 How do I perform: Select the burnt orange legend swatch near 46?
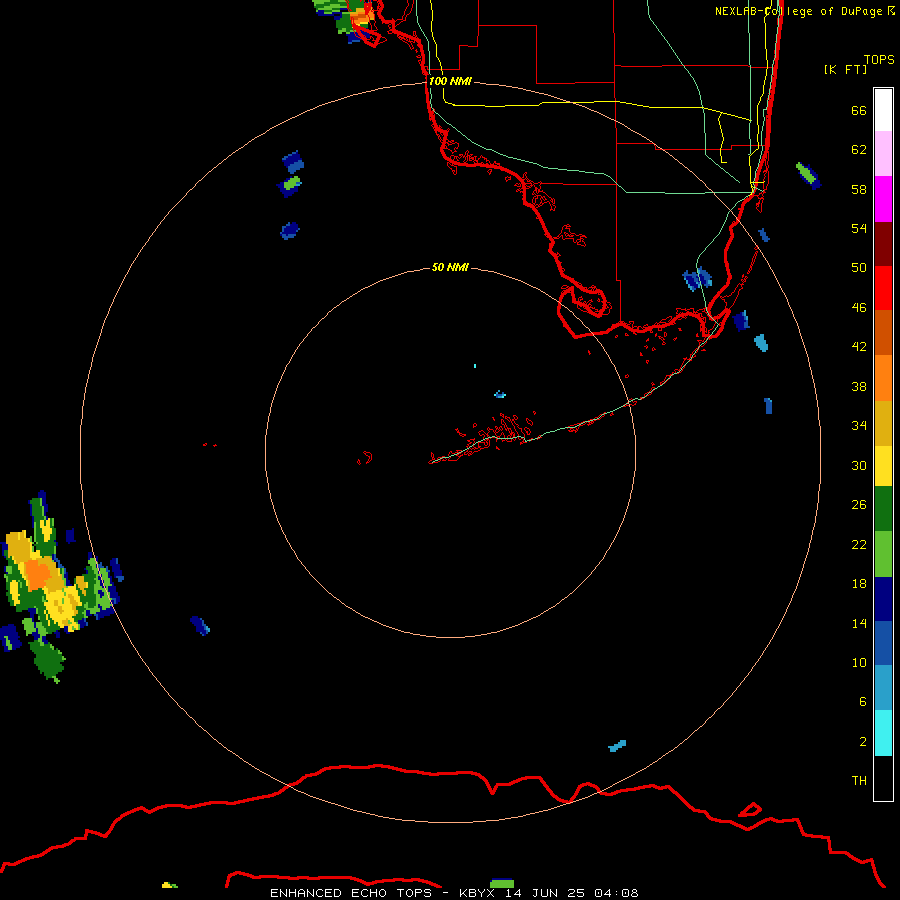[883, 333]
